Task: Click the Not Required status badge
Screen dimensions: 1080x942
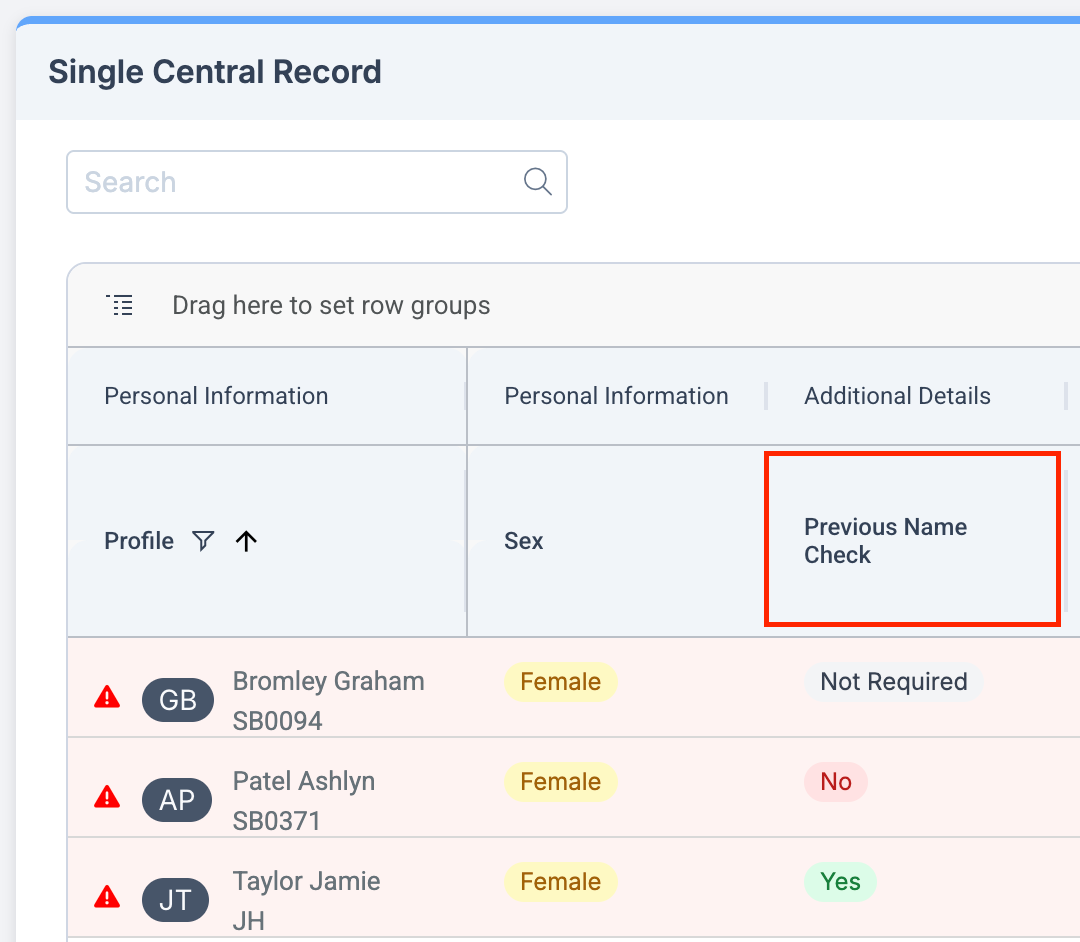Action: [894, 682]
